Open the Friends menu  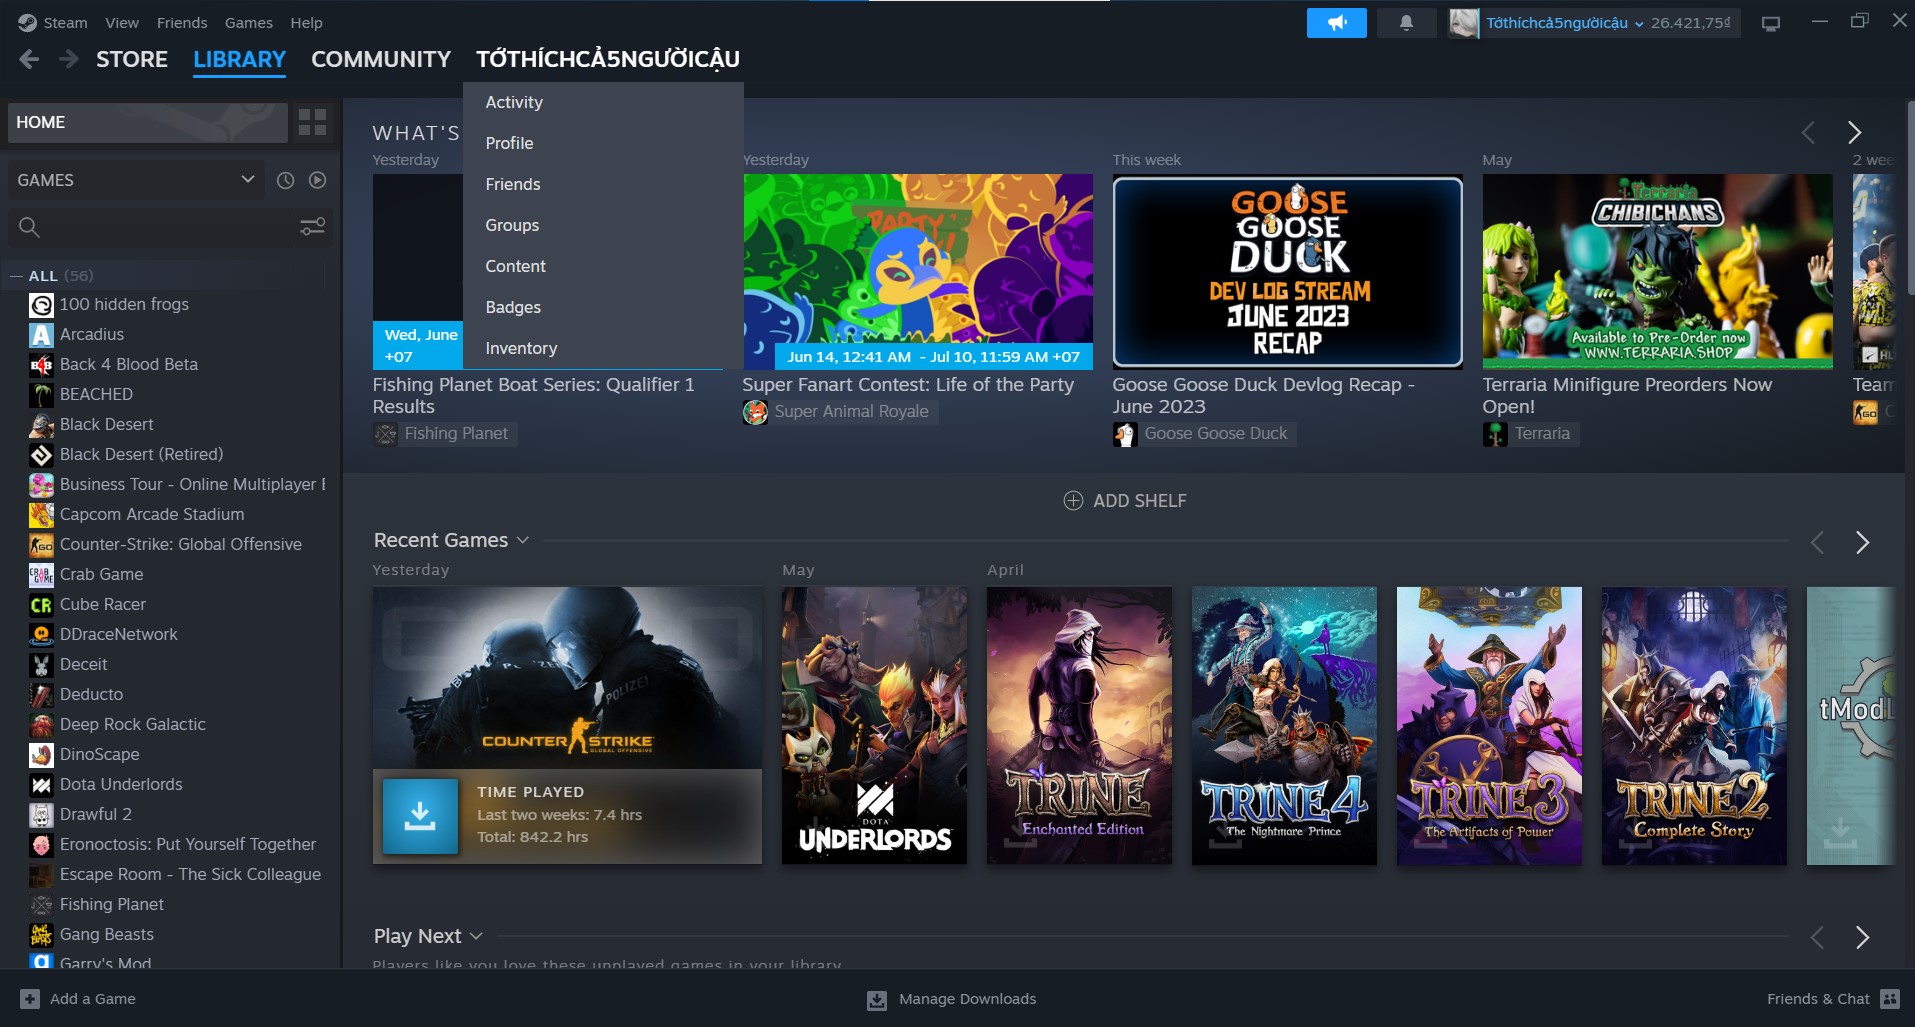182,22
